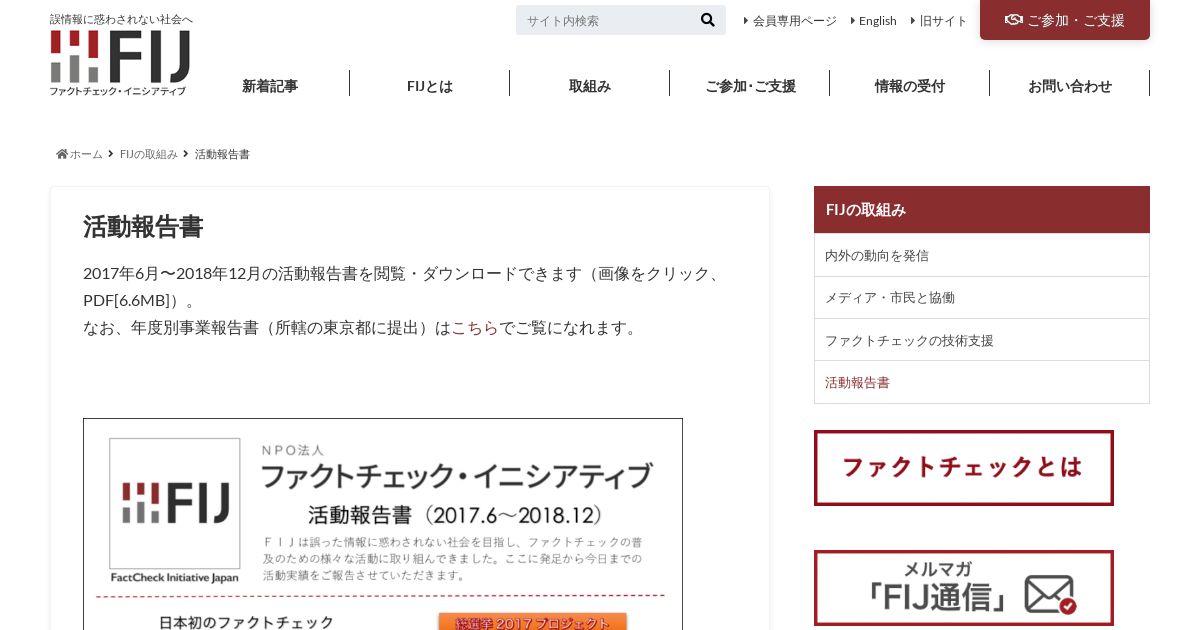The image size is (1200, 630).
Task: Go to お問い合わせ page
Action: 1070,86
